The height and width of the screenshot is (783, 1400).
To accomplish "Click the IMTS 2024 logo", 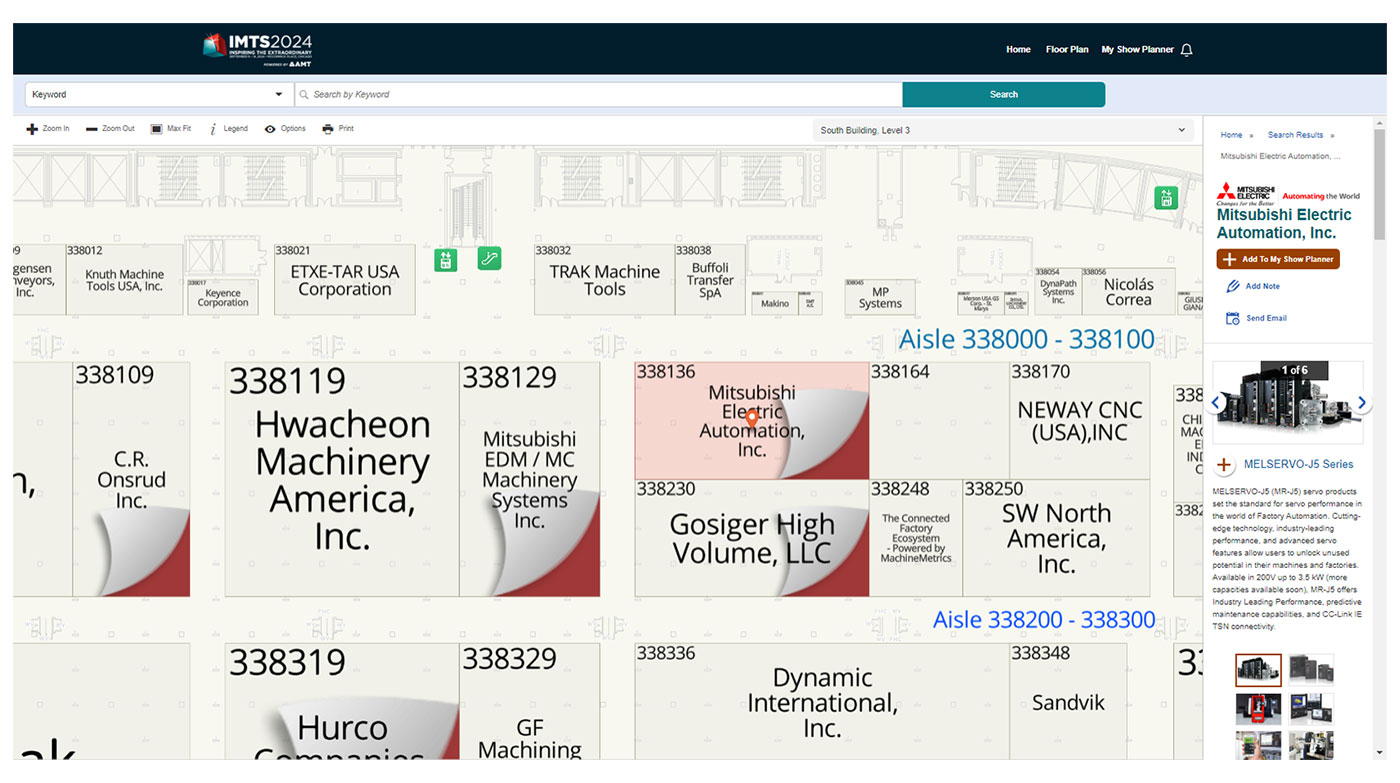I will (x=258, y=50).
